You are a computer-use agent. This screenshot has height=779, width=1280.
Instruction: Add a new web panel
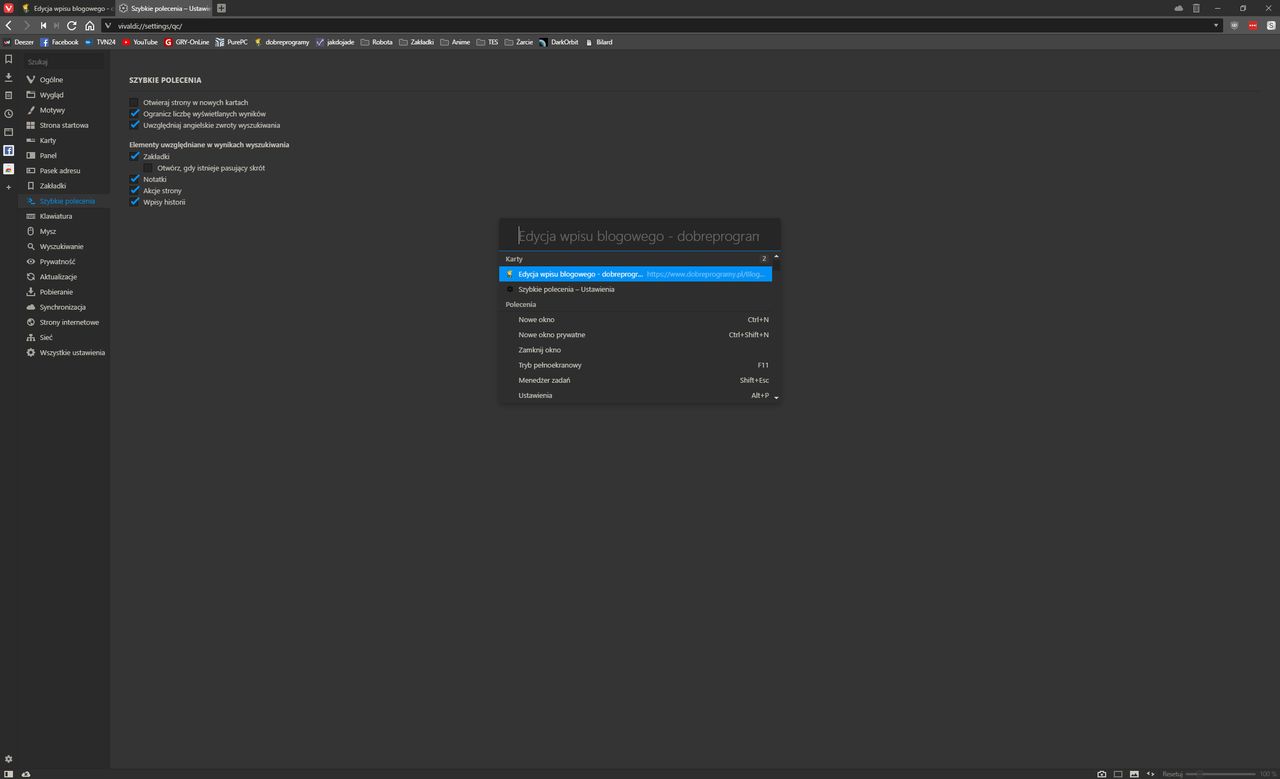click(x=9, y=187)
